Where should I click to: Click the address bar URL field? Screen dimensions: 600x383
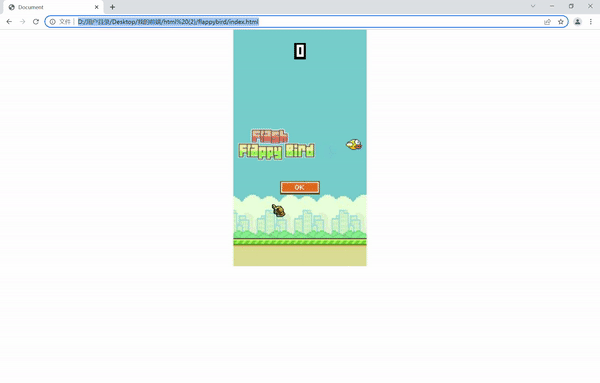pos(306,22)
